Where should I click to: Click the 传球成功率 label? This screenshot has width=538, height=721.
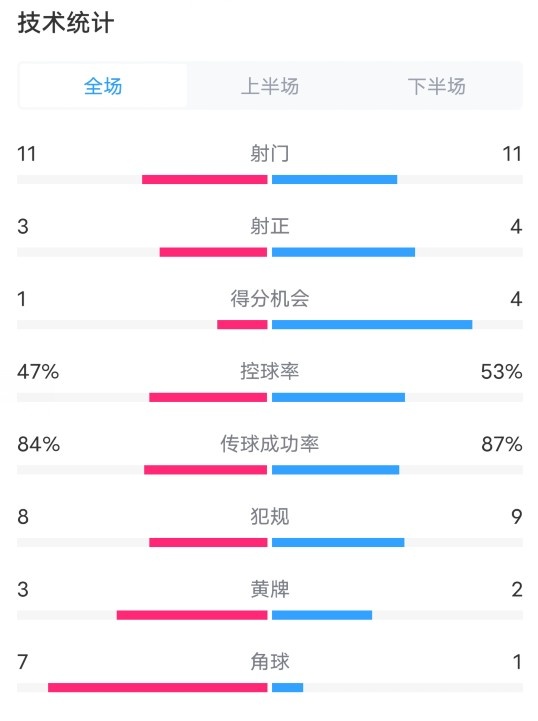point(269,444)
